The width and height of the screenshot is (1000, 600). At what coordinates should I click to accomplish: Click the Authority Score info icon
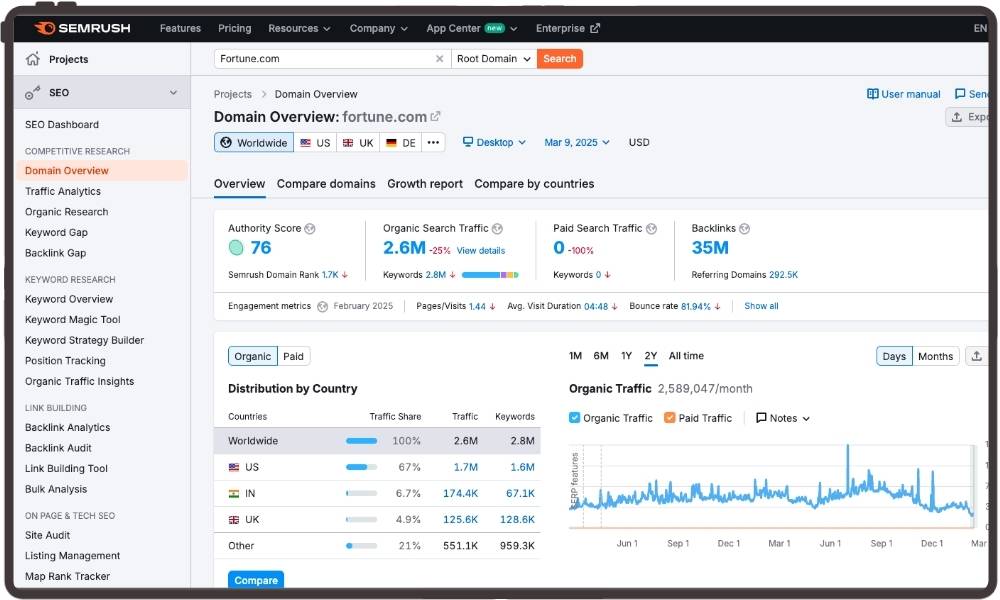[x=310, y=228]
